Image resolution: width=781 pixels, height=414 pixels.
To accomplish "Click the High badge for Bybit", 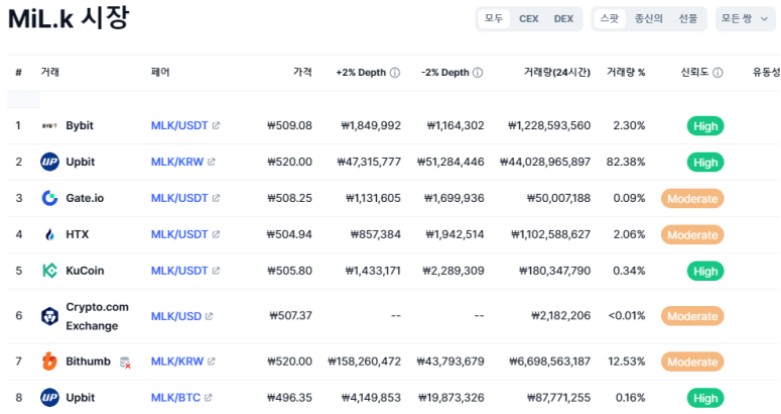I will pos(705,126).
